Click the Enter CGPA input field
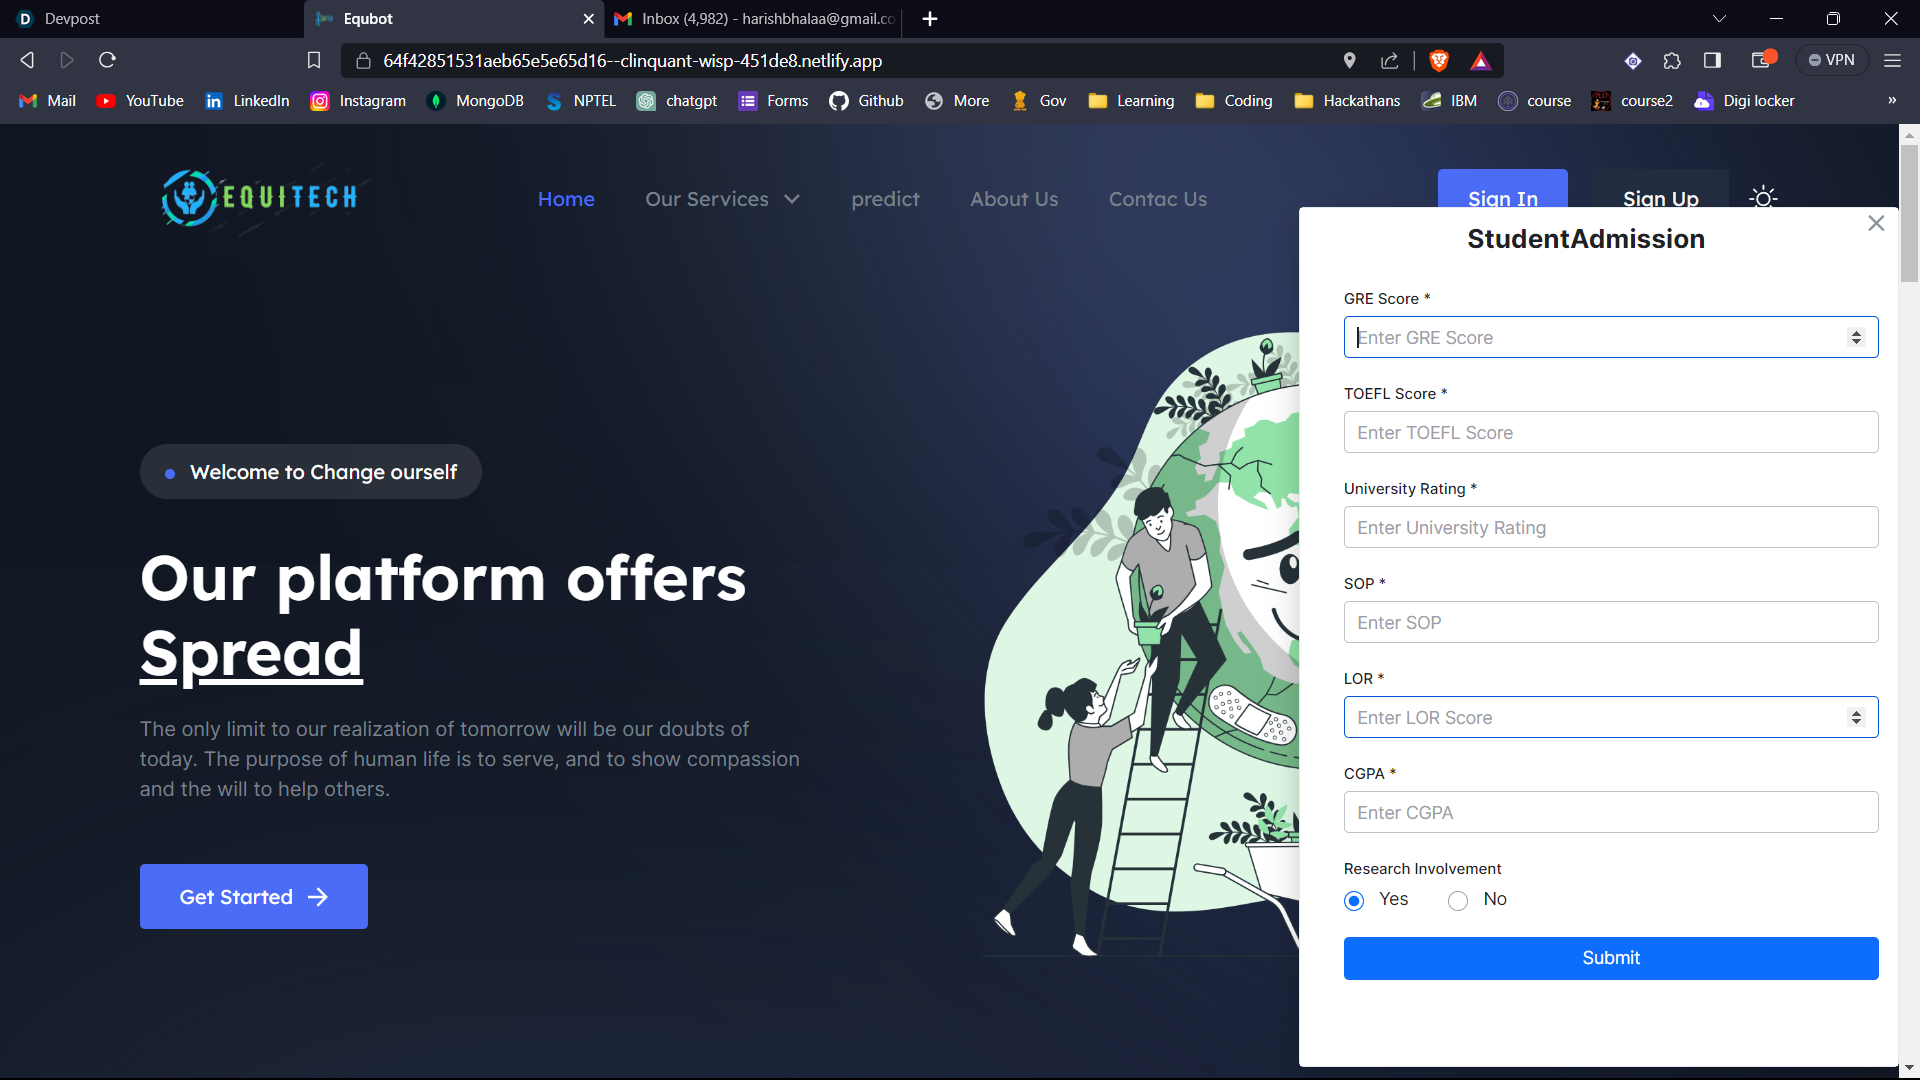Image resolution: width=1920 pixels, height=1080 pixels. click(x=1610, y=813)
